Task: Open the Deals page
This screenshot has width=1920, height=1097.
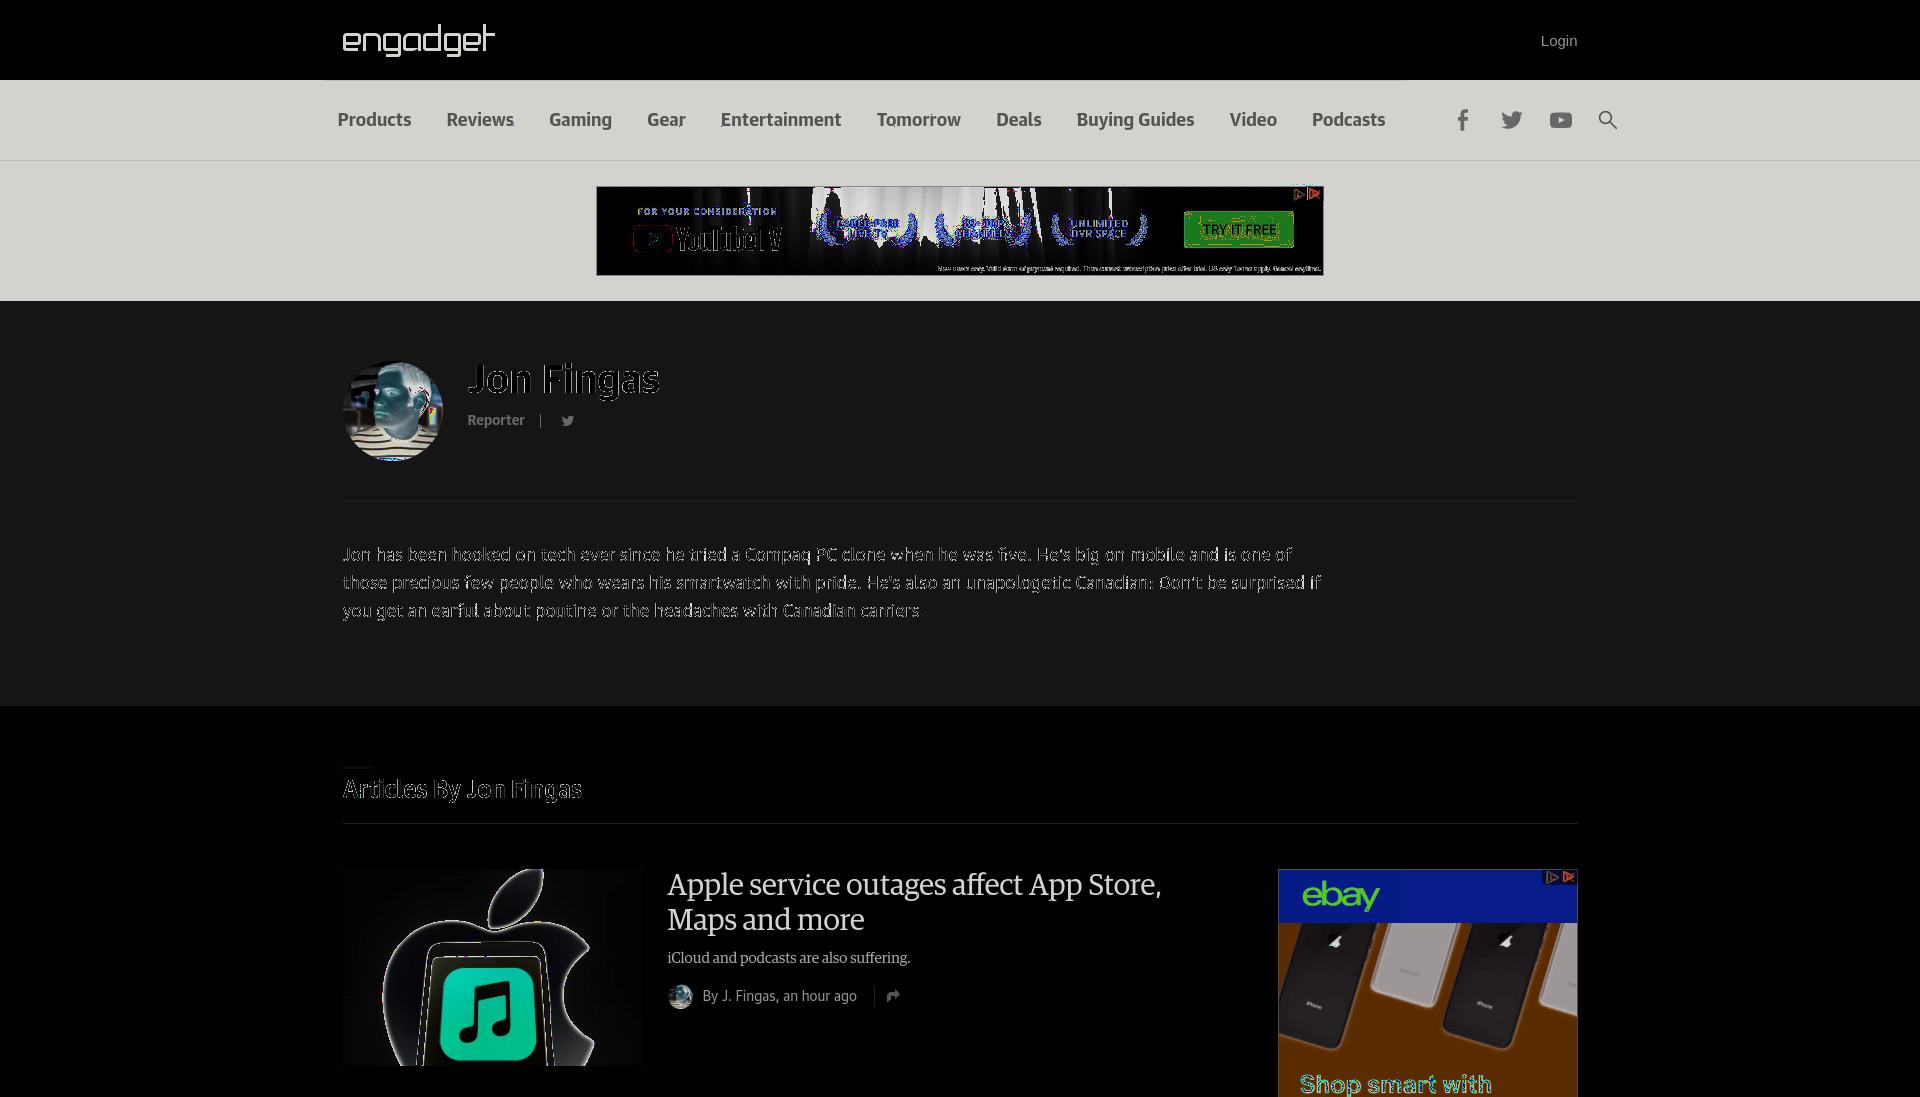Action: [x=1018, y=120]
